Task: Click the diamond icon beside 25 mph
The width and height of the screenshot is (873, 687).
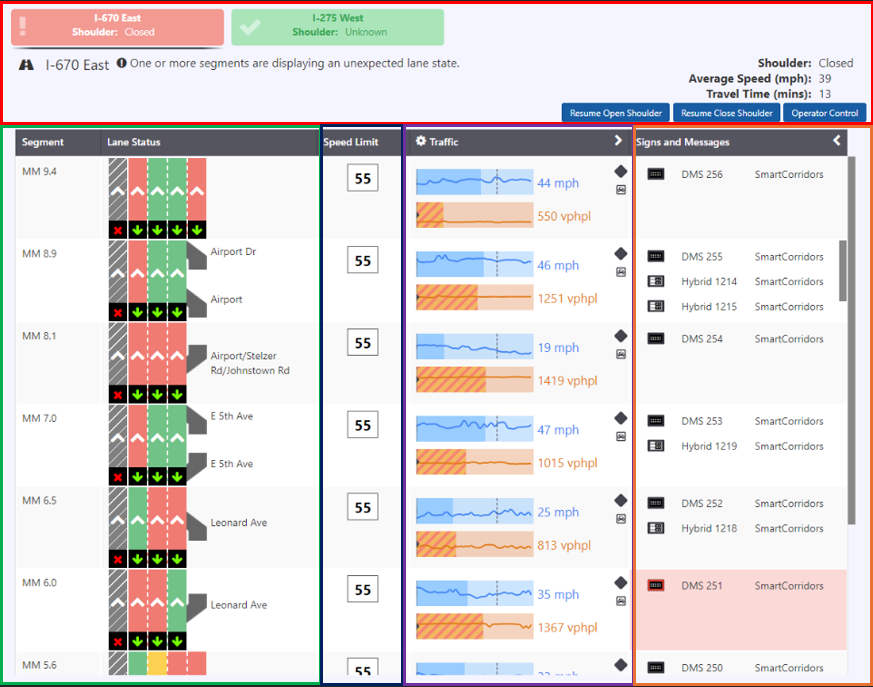Action: [621, 500]
